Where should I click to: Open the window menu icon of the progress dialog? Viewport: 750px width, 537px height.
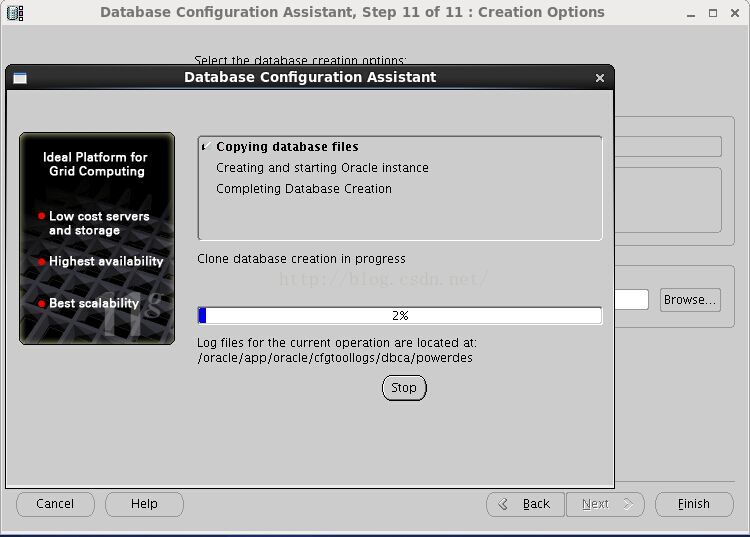click(20, 78)
